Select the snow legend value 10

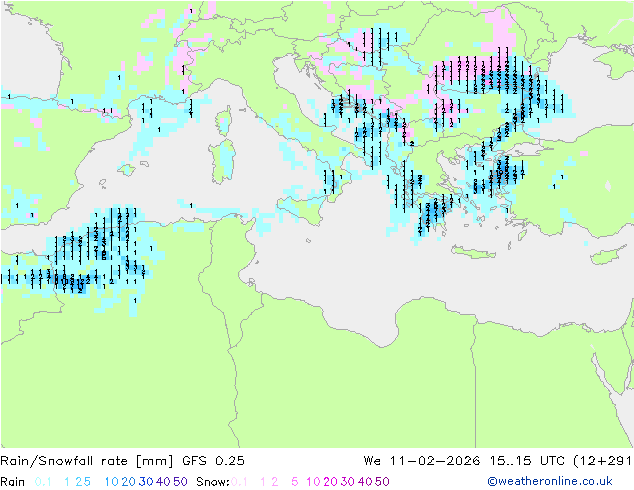(x=313, y=482)
